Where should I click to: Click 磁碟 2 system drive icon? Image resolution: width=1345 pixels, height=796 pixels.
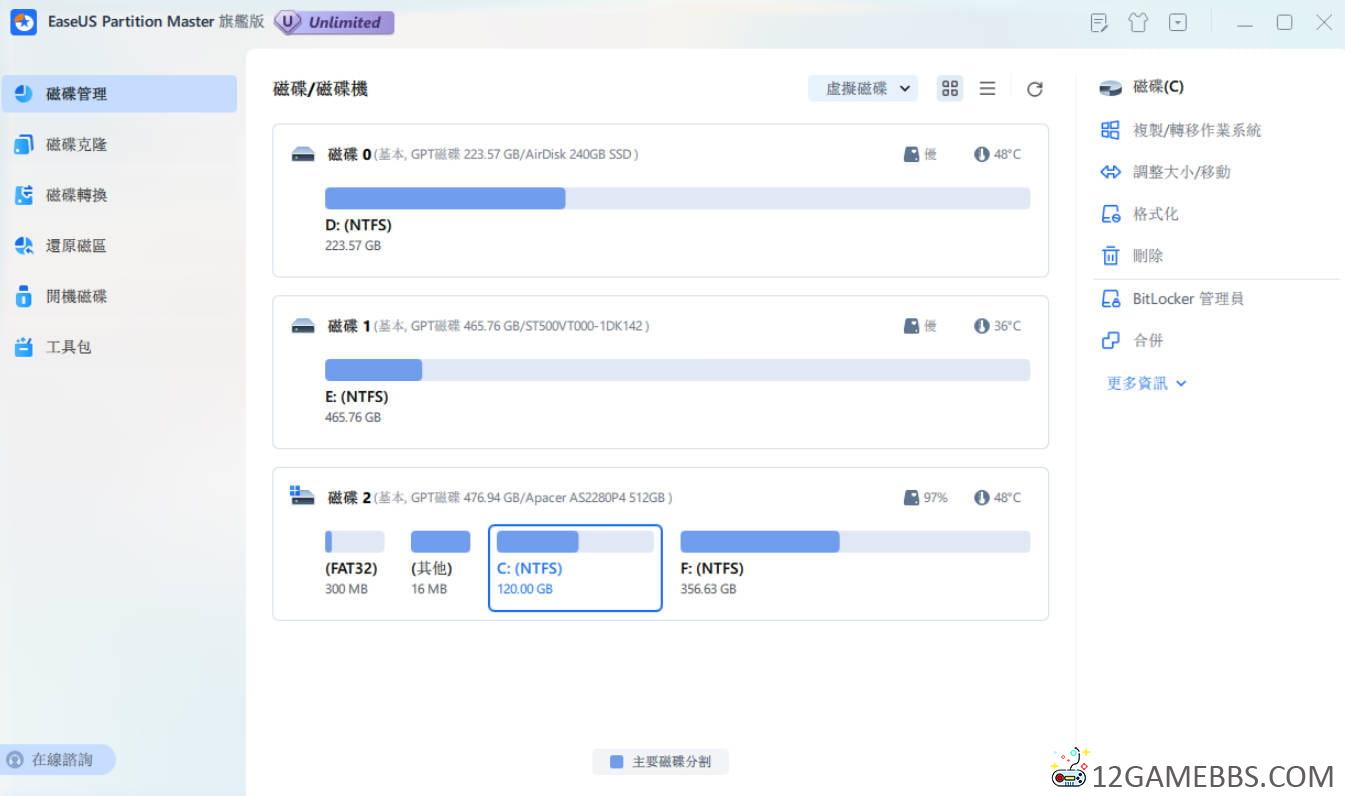(302, 496)
